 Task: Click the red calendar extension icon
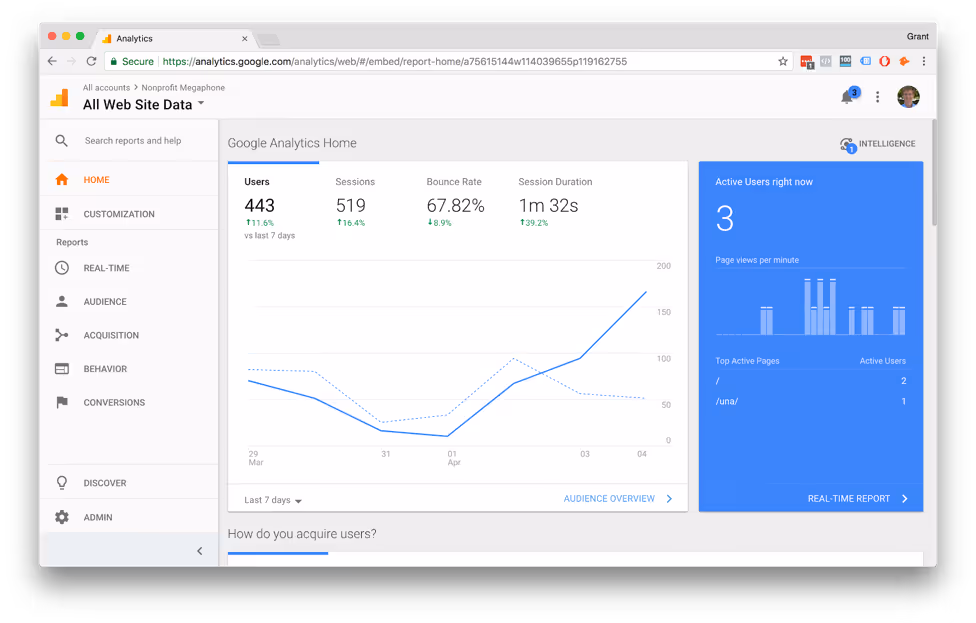point(807,62)
